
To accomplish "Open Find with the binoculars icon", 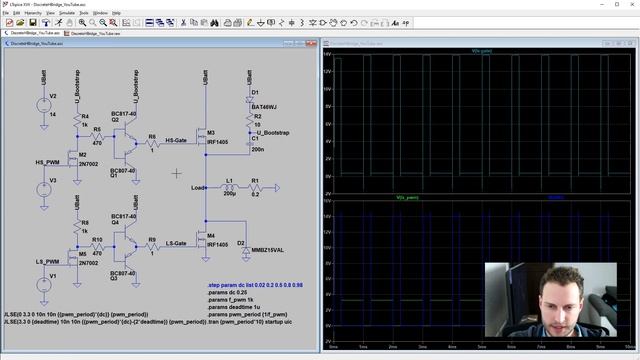I will [x=214, y=23].
